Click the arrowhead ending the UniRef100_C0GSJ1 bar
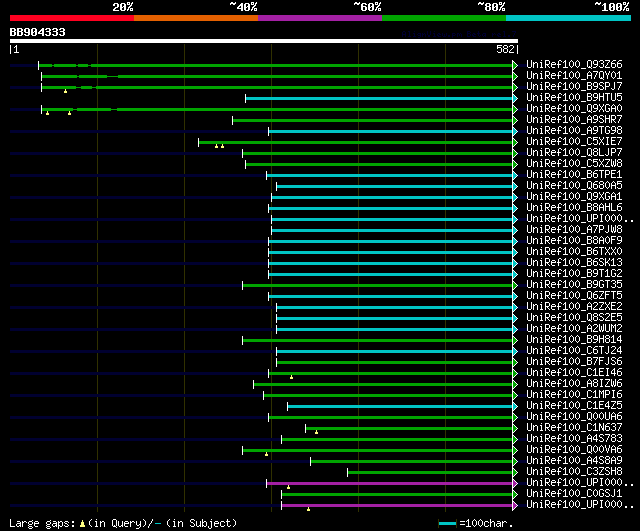This screenshot has height=531, width=640. point(515,495)
